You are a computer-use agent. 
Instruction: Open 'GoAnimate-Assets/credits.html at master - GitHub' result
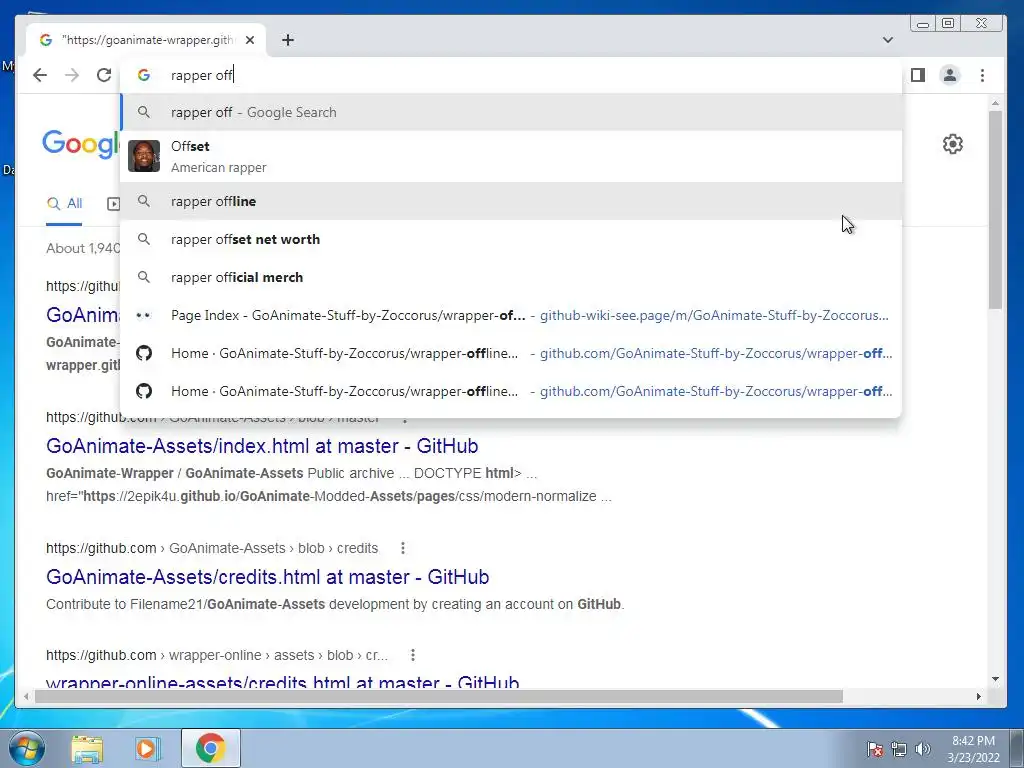pos(267,577)
